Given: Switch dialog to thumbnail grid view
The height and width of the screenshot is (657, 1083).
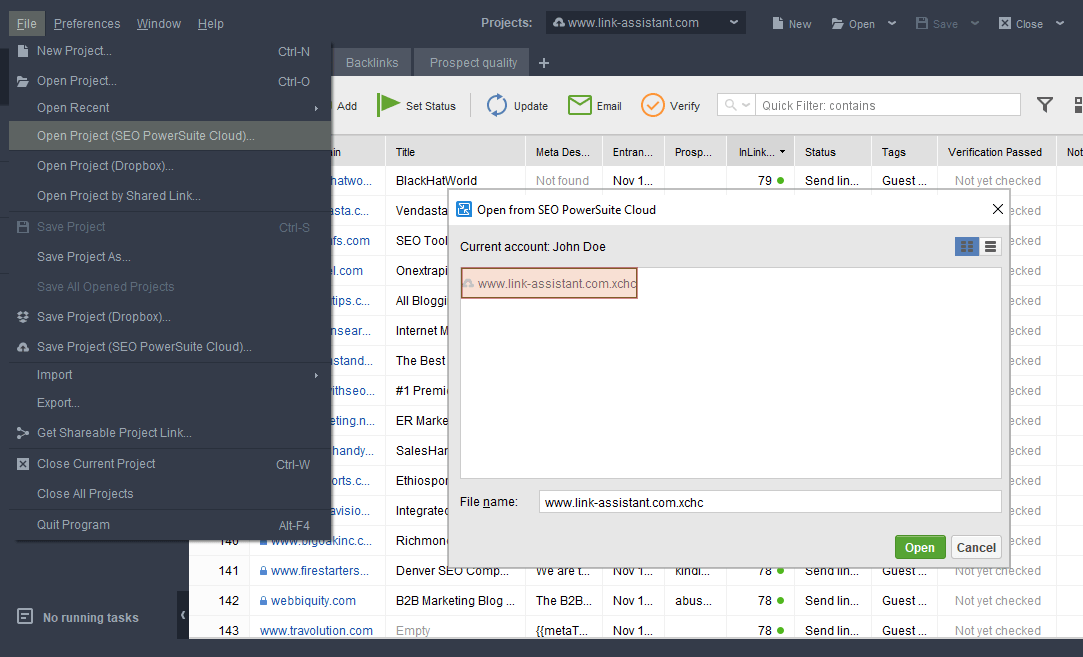Looking at the screenshot, I should tap(967, 247).
